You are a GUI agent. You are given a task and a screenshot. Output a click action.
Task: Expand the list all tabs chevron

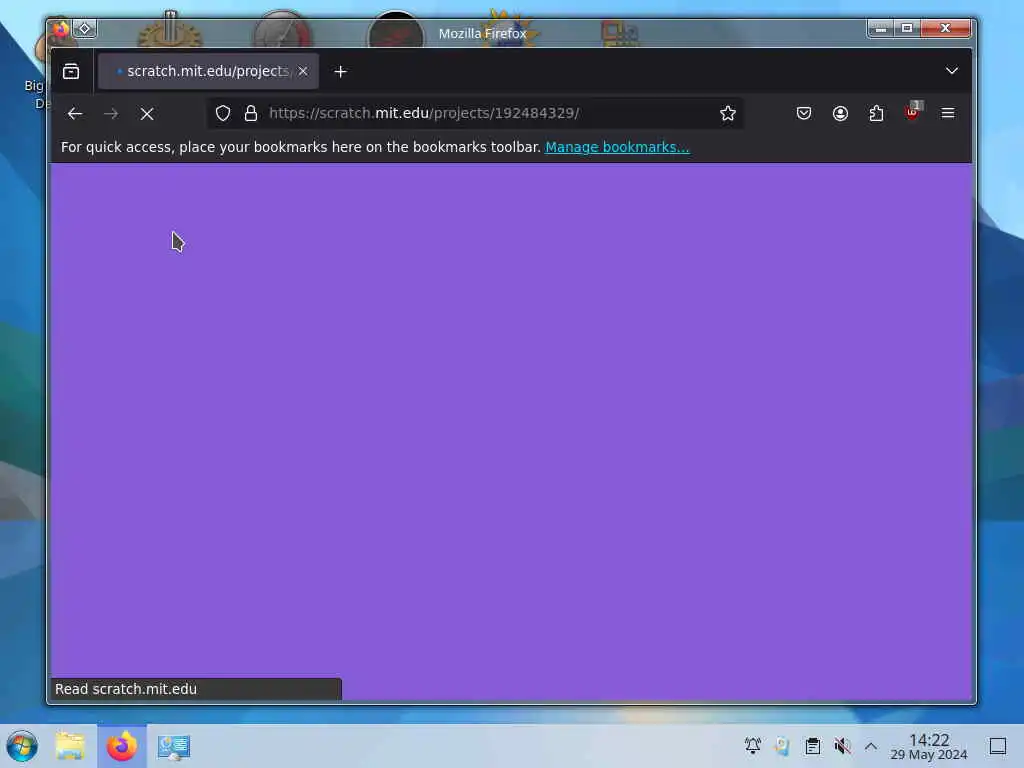point(952,71)
